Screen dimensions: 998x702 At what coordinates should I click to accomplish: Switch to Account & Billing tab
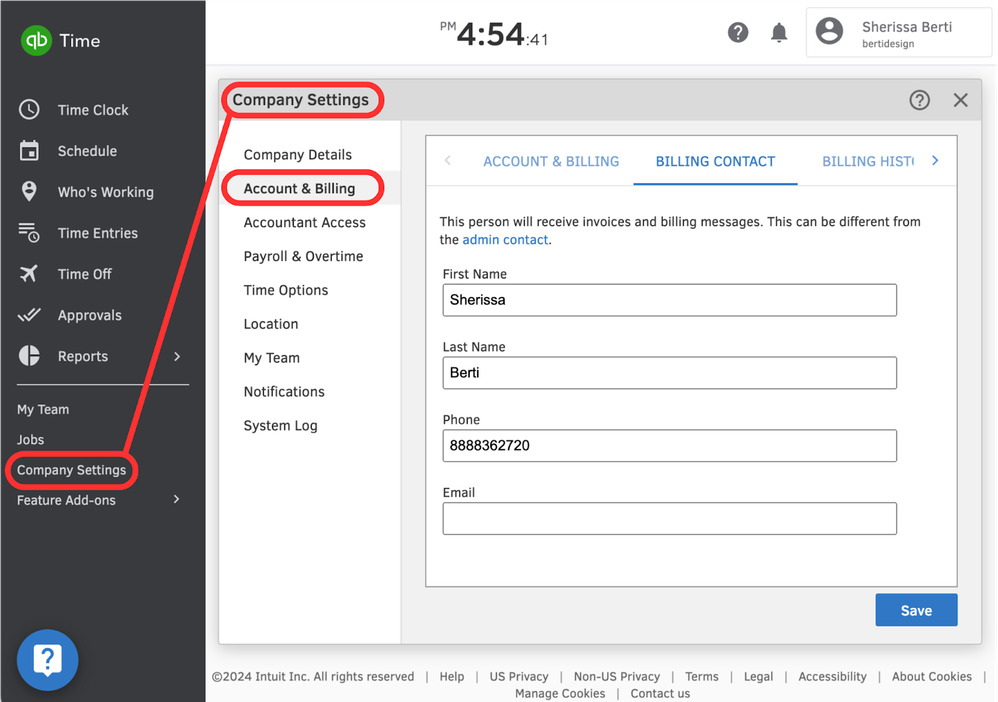point(551,161)
